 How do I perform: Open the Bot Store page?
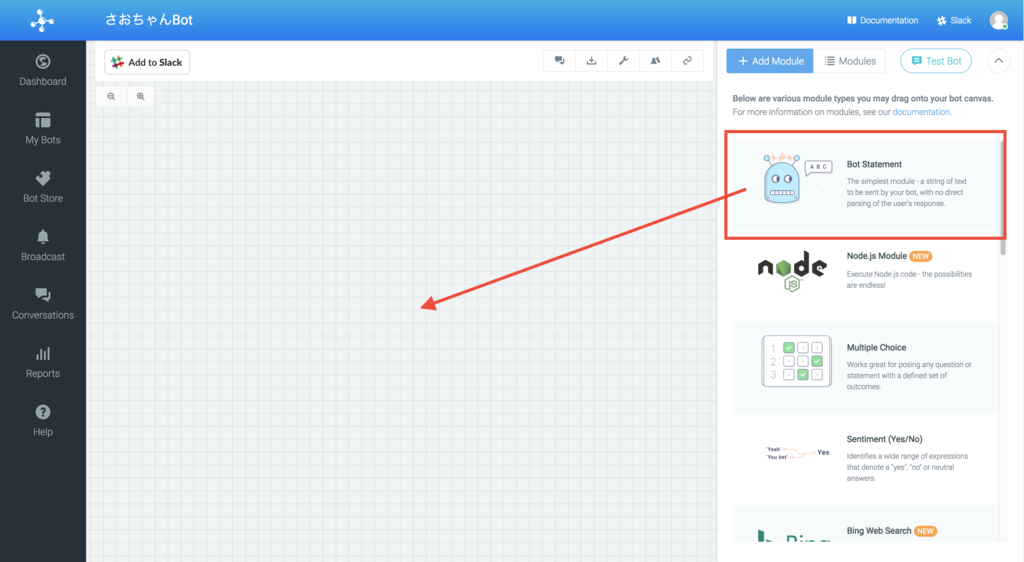tap(42, 187)
